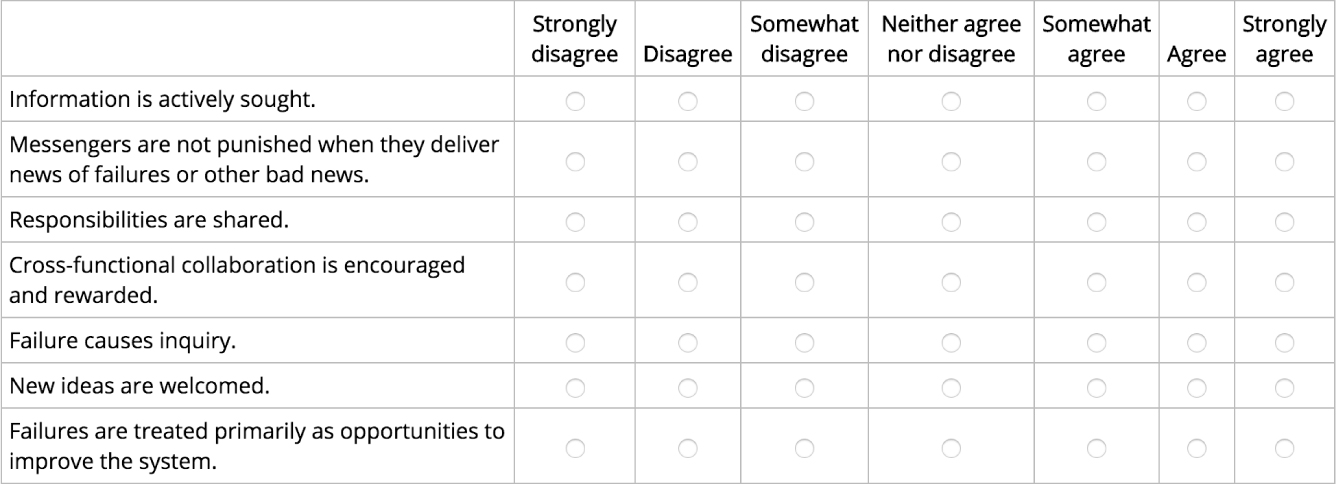Mark Strongly disagree for 'Failure causes inquiry'
The height and width of the screenshot is (484, 1336).
click(574, 343)
